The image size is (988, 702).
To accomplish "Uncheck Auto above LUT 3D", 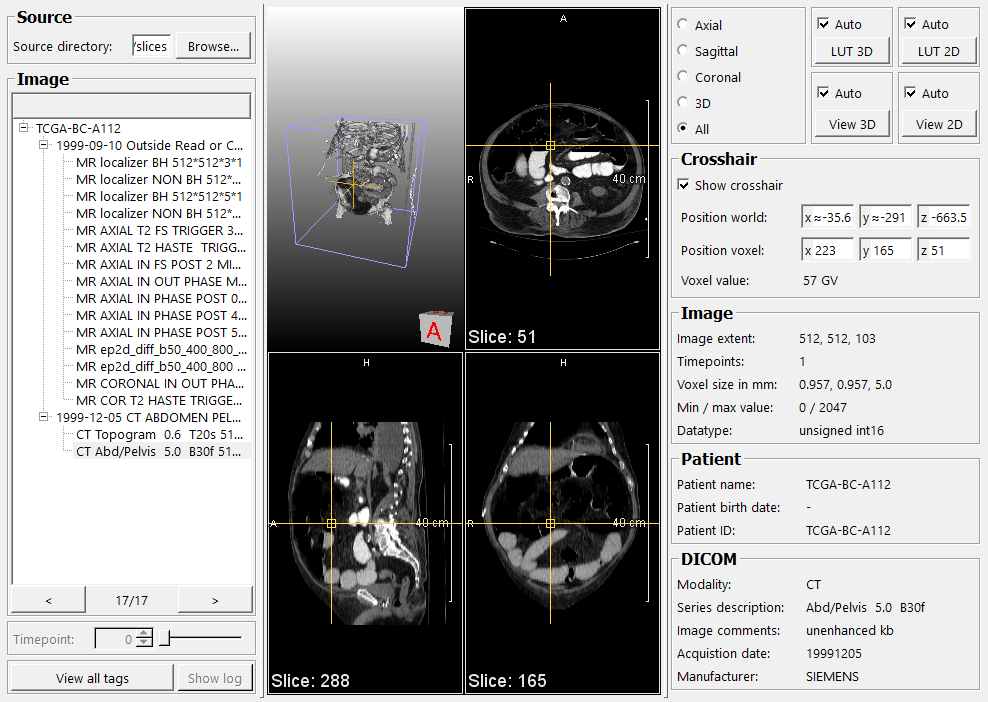I will click(x=824, y=24).
